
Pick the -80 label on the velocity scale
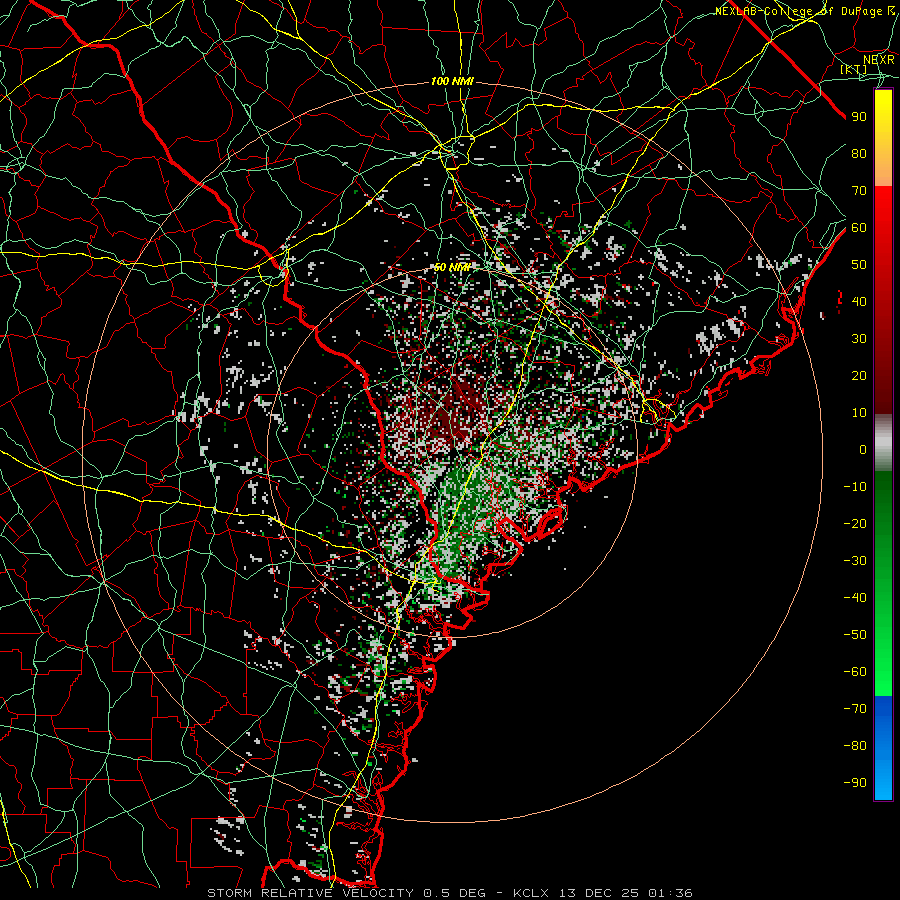click(x=855, y=746)
